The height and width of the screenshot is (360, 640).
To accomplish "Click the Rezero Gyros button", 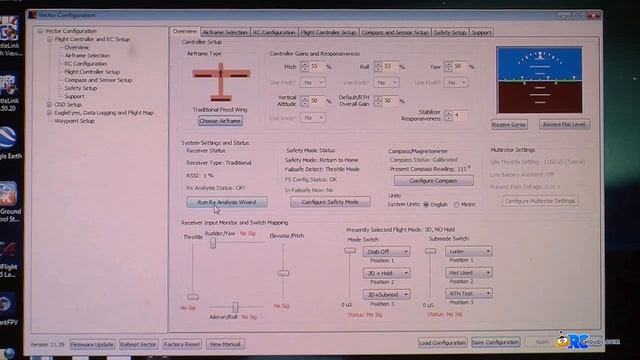I will [x=509, y=124].
